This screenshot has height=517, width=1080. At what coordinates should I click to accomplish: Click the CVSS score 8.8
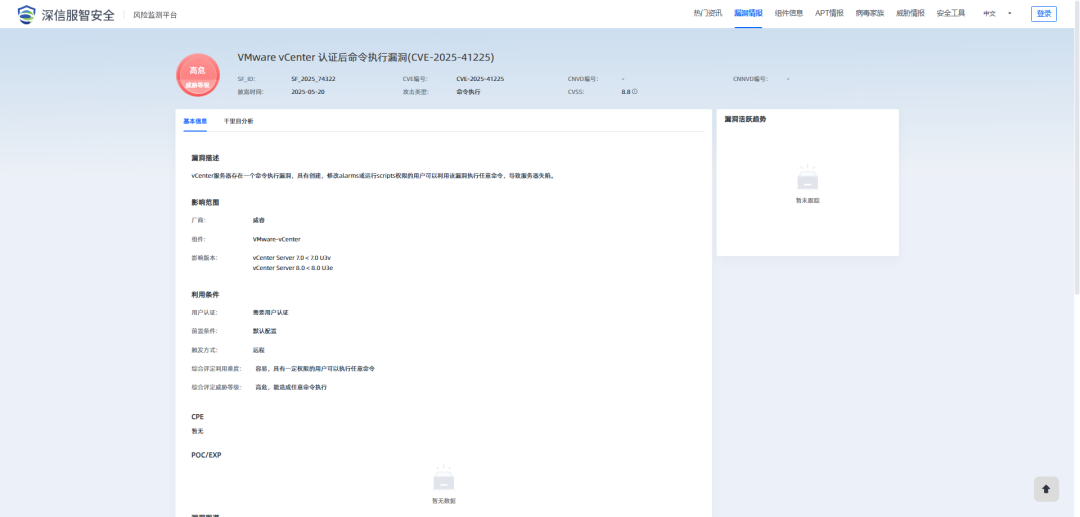tap(625, 91)
